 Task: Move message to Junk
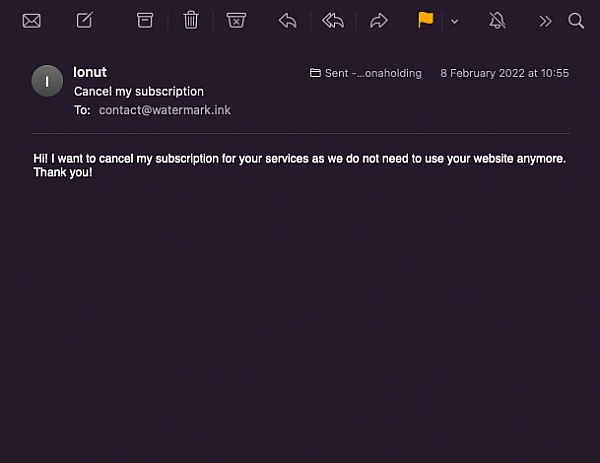[x=236, y=20]
